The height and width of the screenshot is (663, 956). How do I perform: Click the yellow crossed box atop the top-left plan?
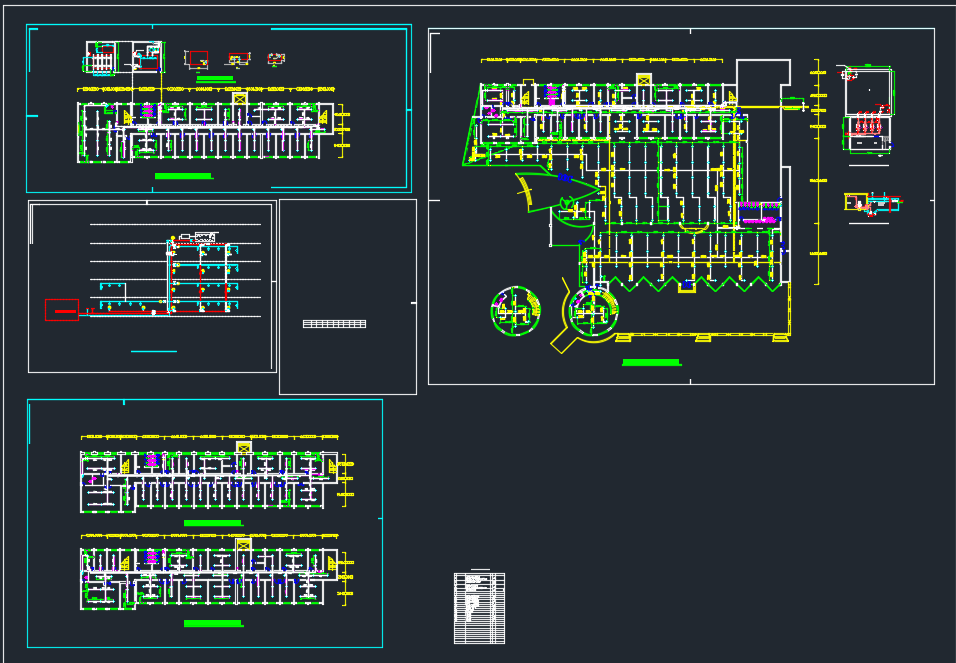[x=240, y=98]
